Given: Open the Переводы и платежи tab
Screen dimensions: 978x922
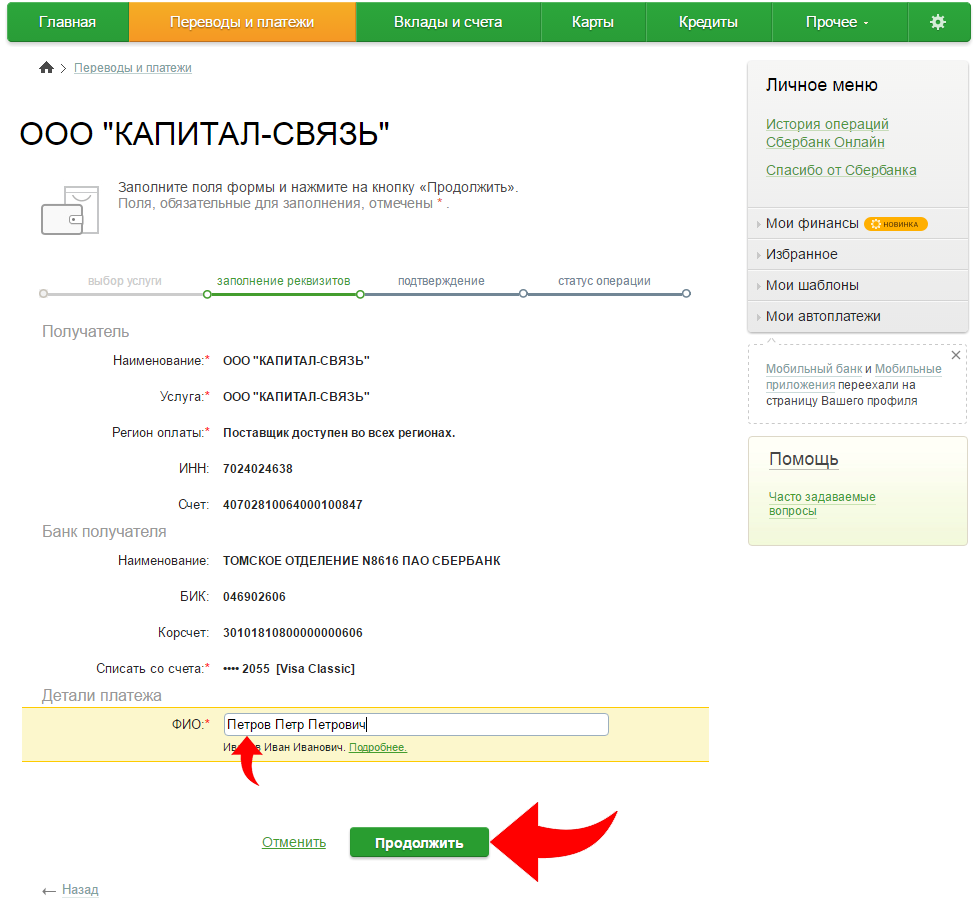Looking at the screenshot, I should [242, 22].
